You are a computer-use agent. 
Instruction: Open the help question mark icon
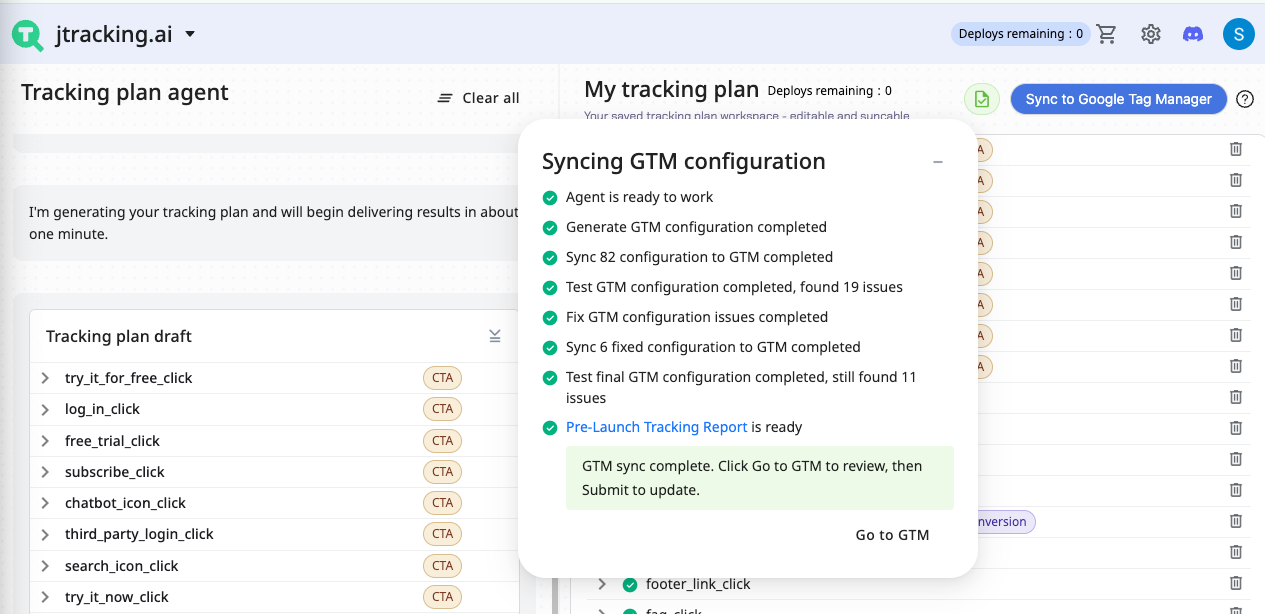coord(1245,99)
